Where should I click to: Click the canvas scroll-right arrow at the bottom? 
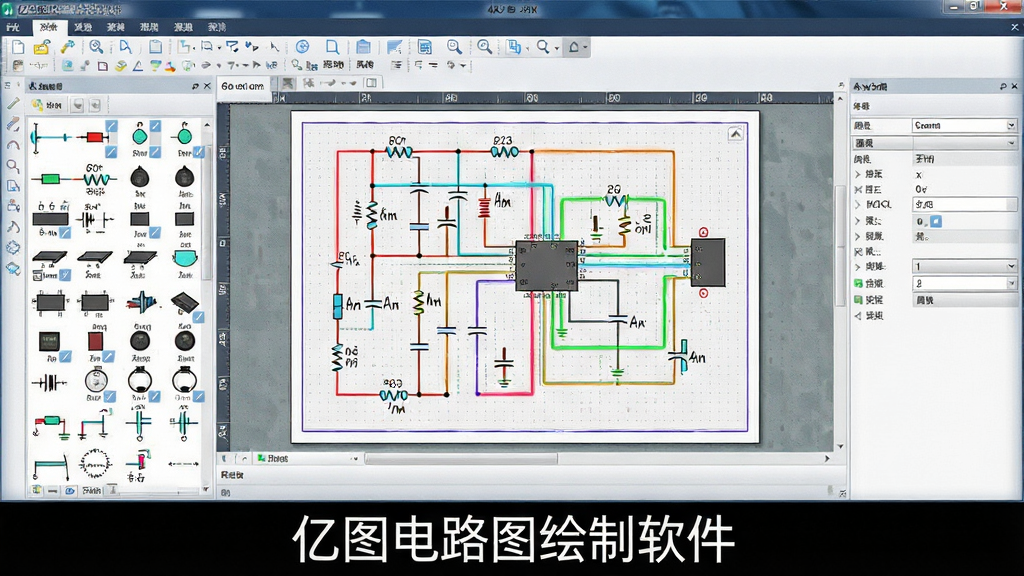coord(827,459)
